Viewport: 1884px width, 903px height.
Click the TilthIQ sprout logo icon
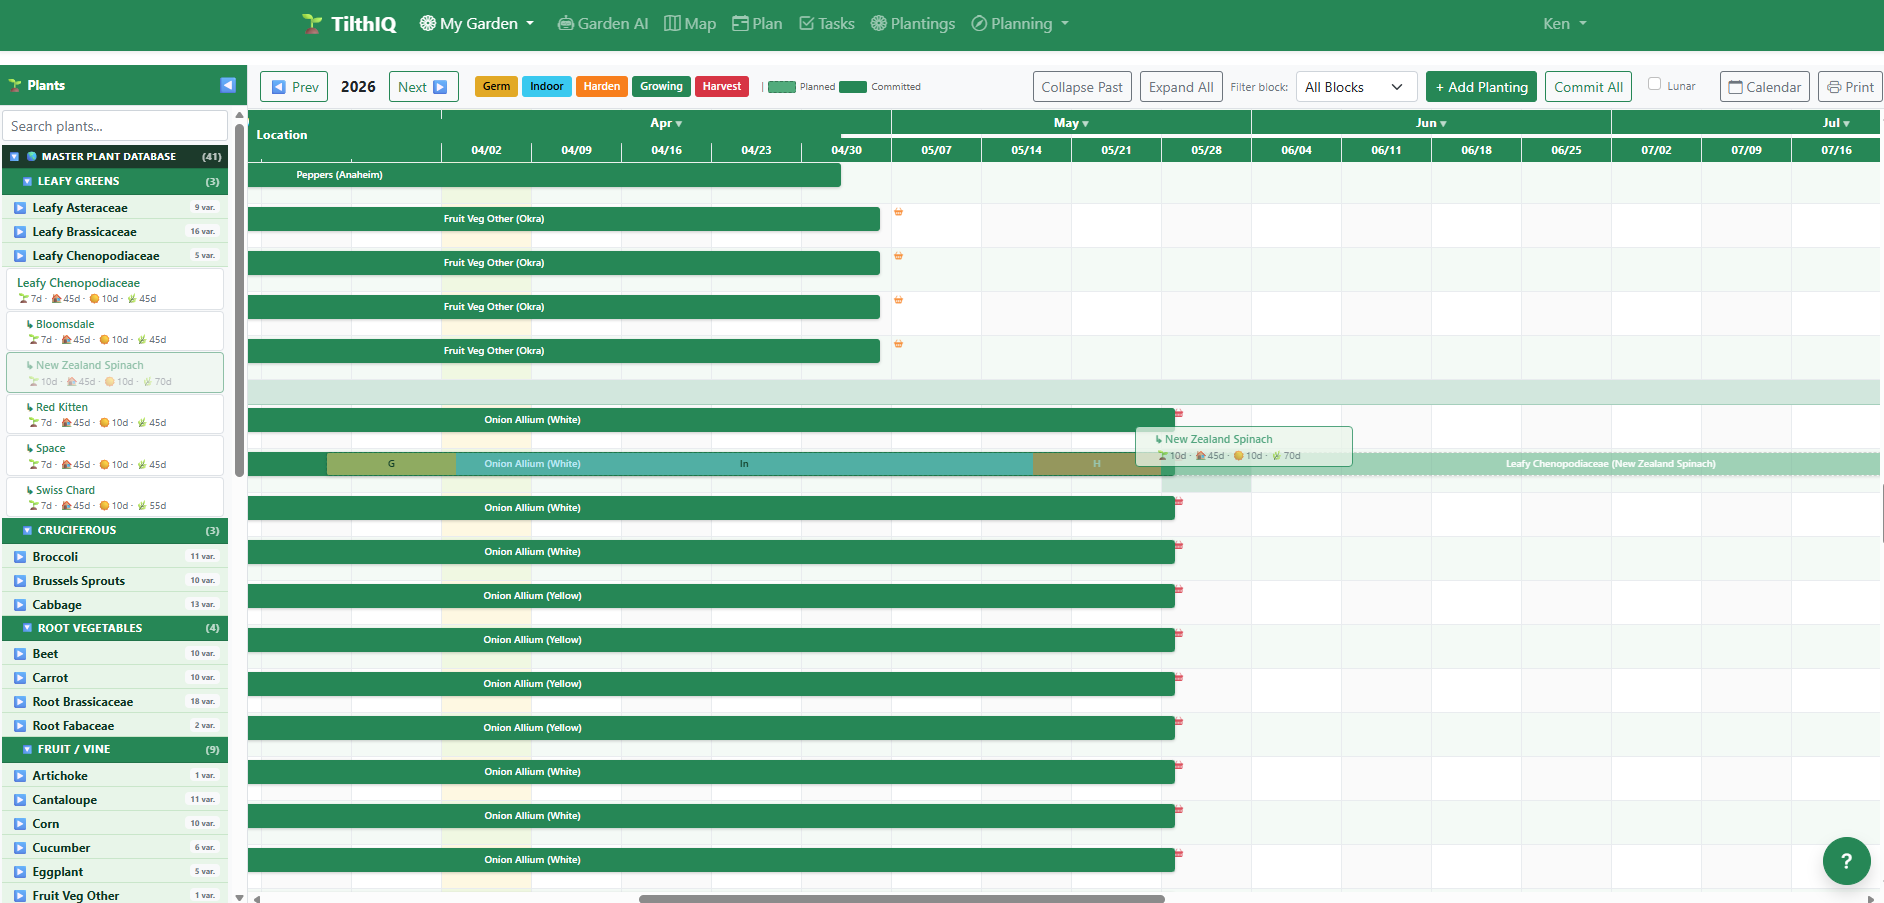(x=312, y=23)
